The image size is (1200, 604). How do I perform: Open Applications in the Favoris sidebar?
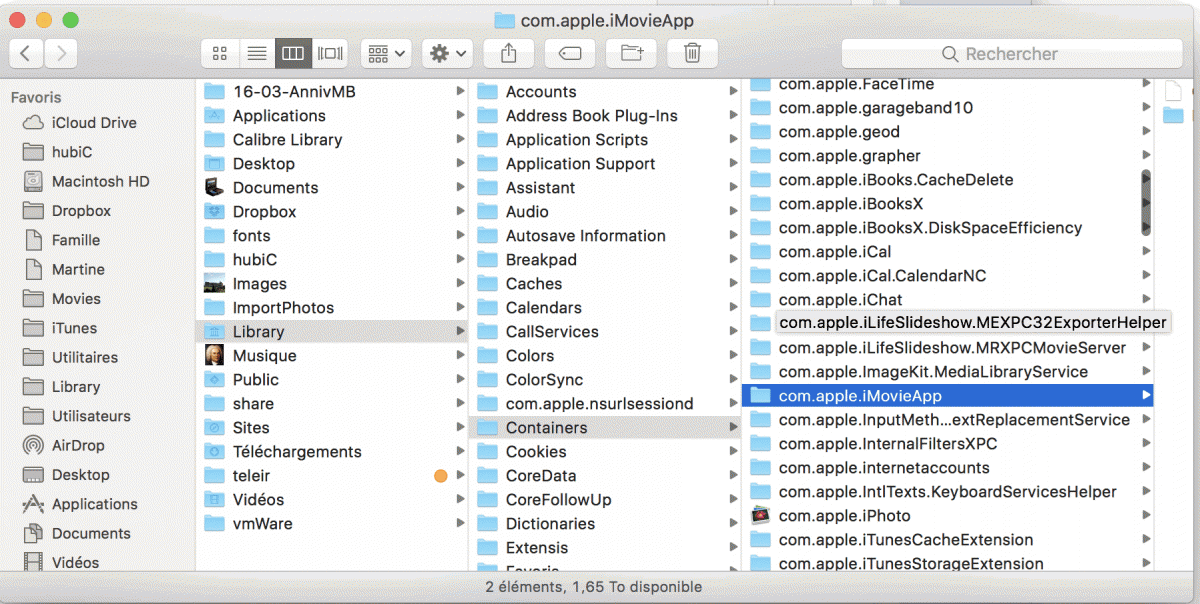point(94,504)
